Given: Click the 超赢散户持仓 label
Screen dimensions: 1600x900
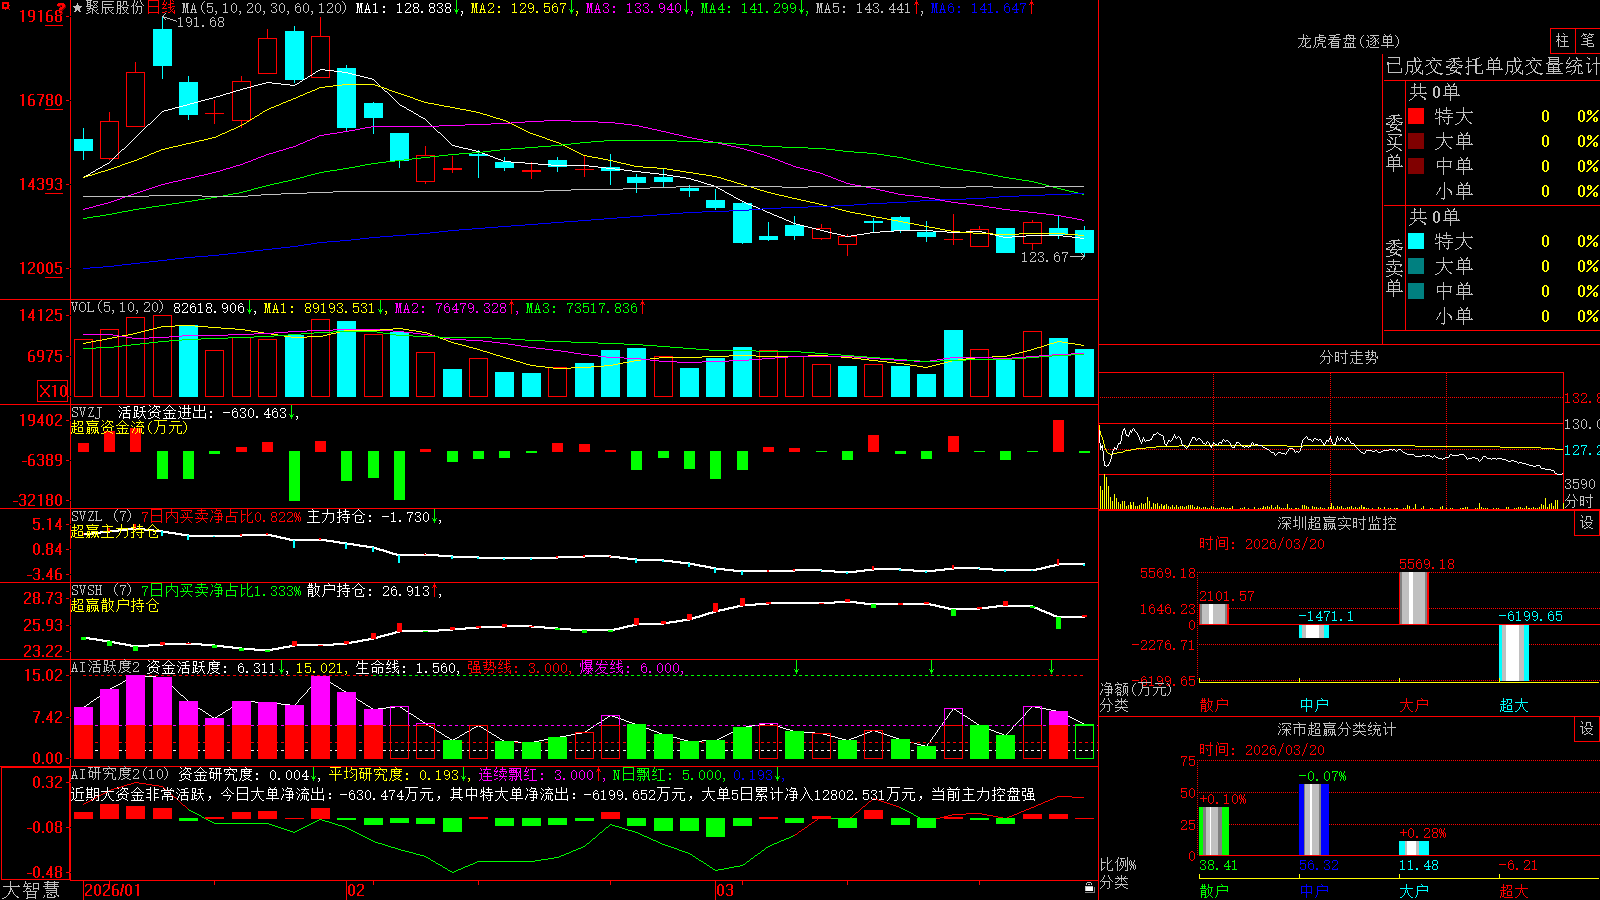Looking at the screenshot, I should 115,605.
